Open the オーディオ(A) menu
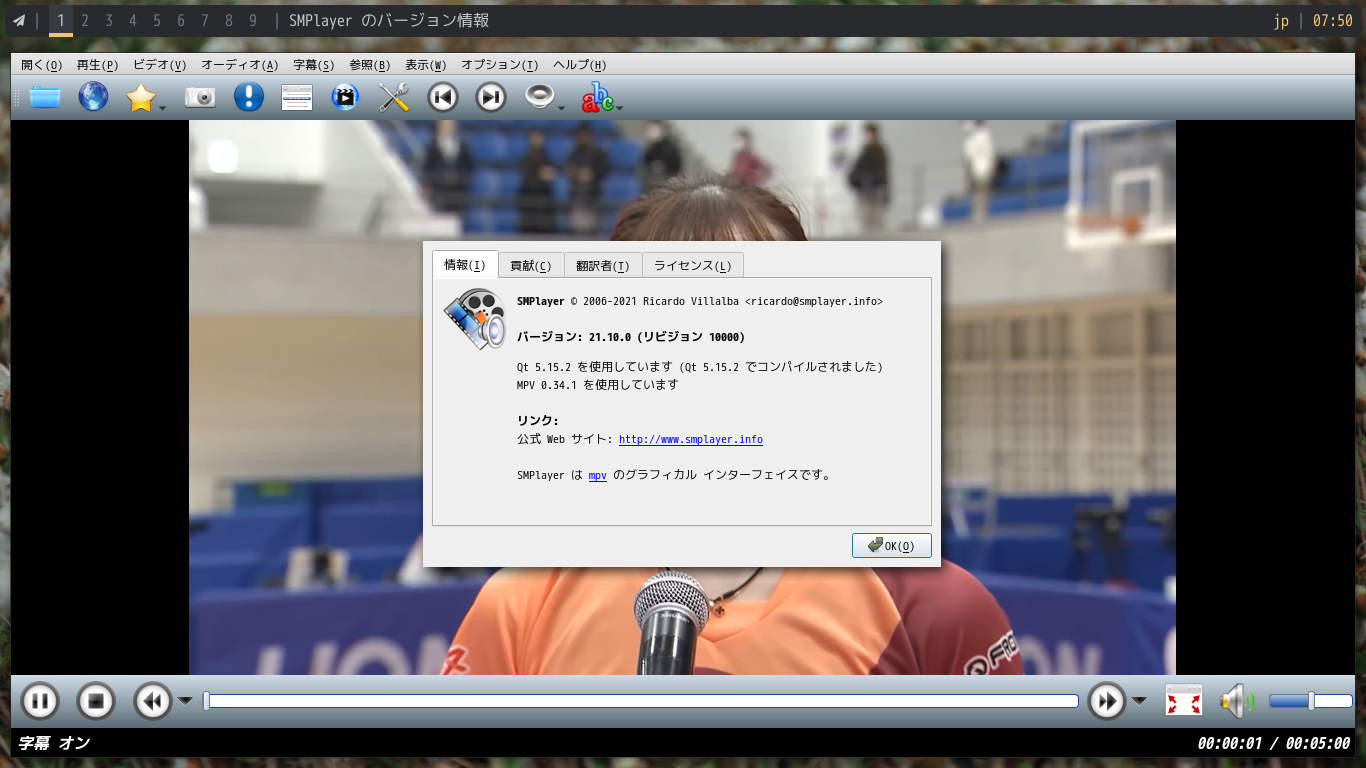Screen dimensions: 1366x768 tap(239, 65)
